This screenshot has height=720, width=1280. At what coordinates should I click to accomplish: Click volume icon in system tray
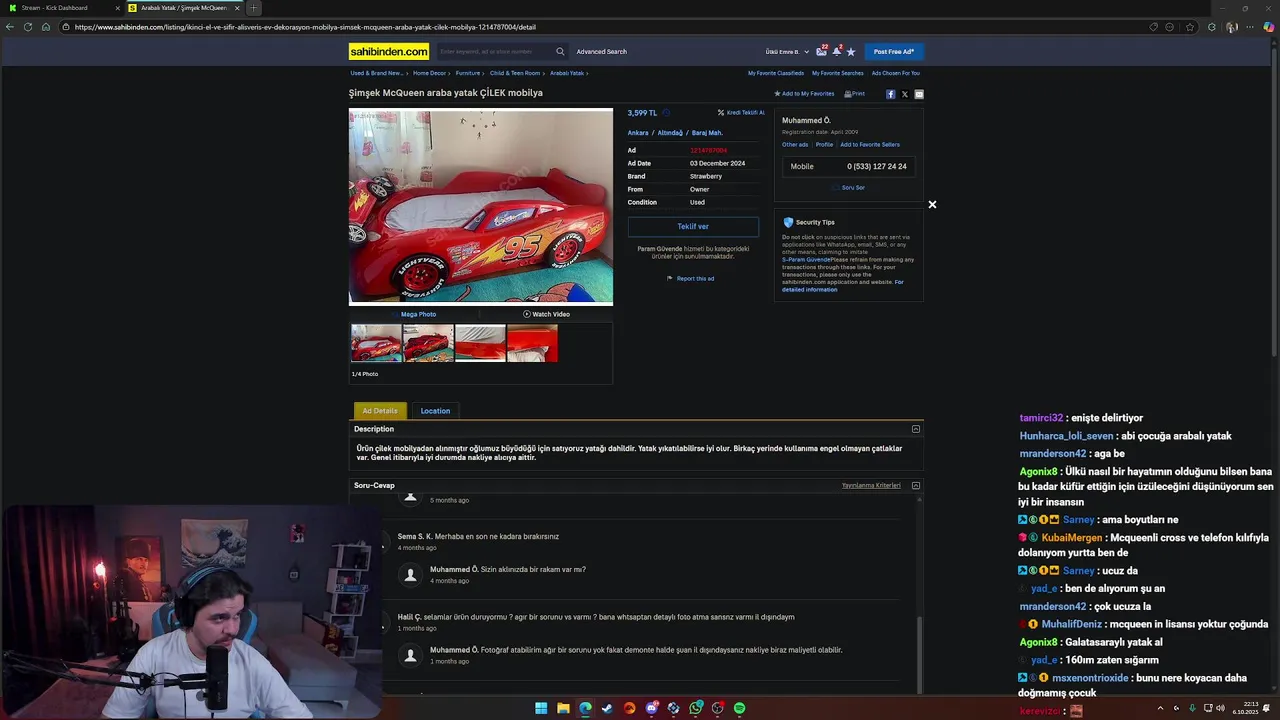1220,708
